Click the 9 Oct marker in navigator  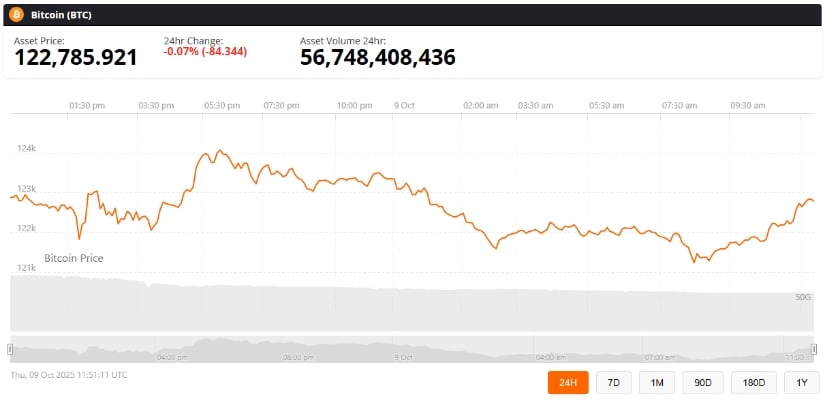(404, 356)
